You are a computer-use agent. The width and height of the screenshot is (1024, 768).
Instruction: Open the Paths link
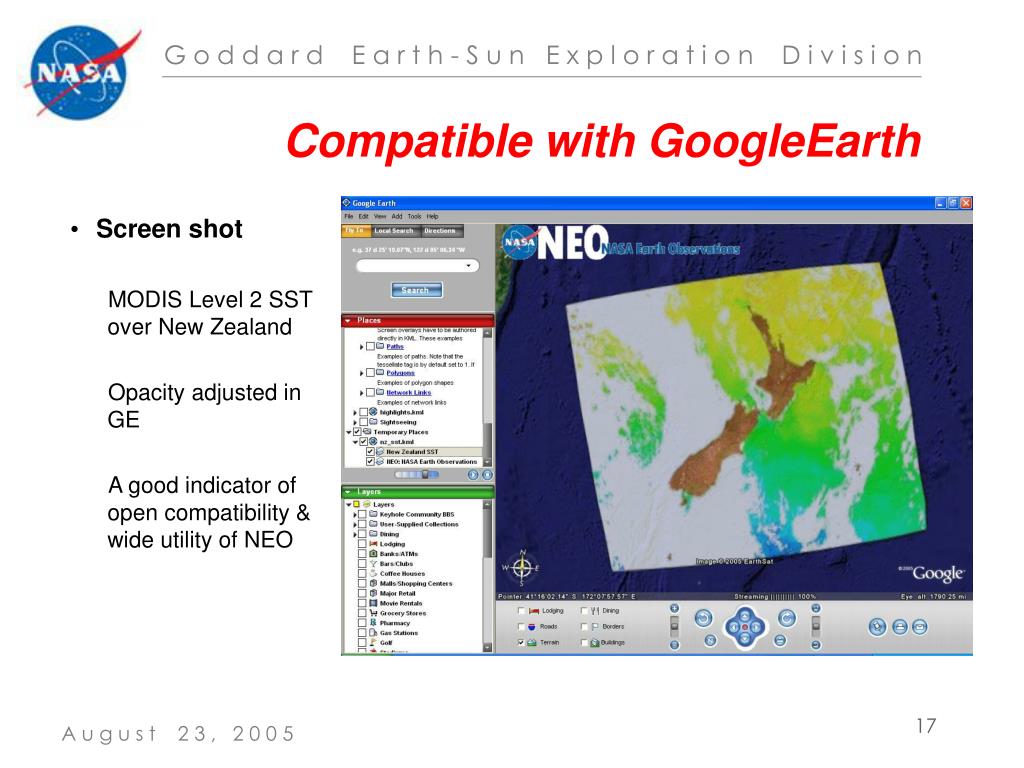click(x=395, y=347)
